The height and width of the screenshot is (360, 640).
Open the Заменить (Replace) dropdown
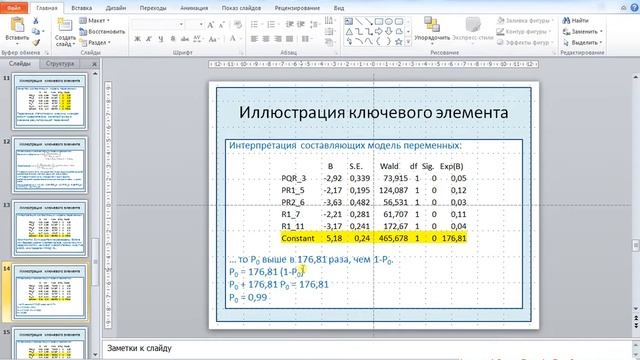583,31
